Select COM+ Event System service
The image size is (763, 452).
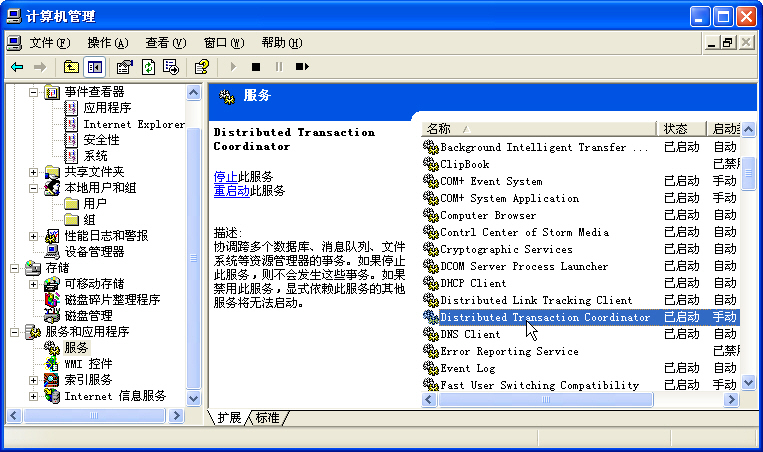[x=581, y=181]
